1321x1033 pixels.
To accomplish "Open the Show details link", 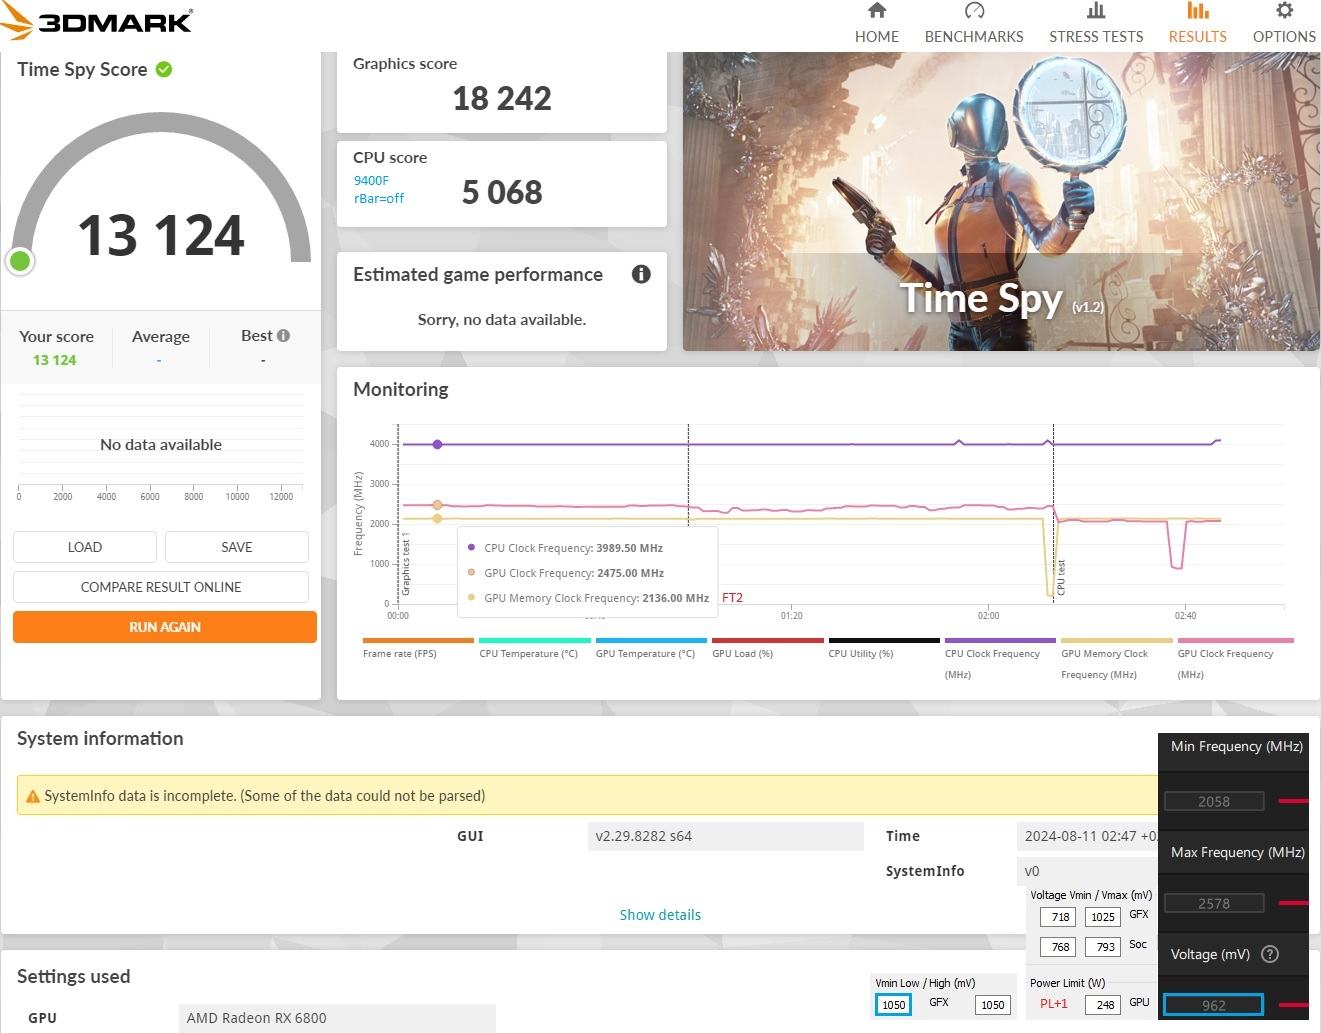I will point(660,915).
